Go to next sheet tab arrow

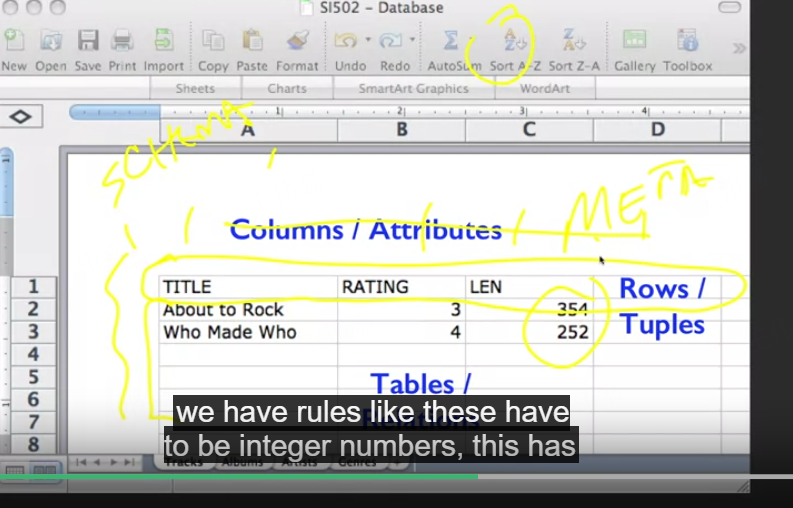tap(113, 462)
